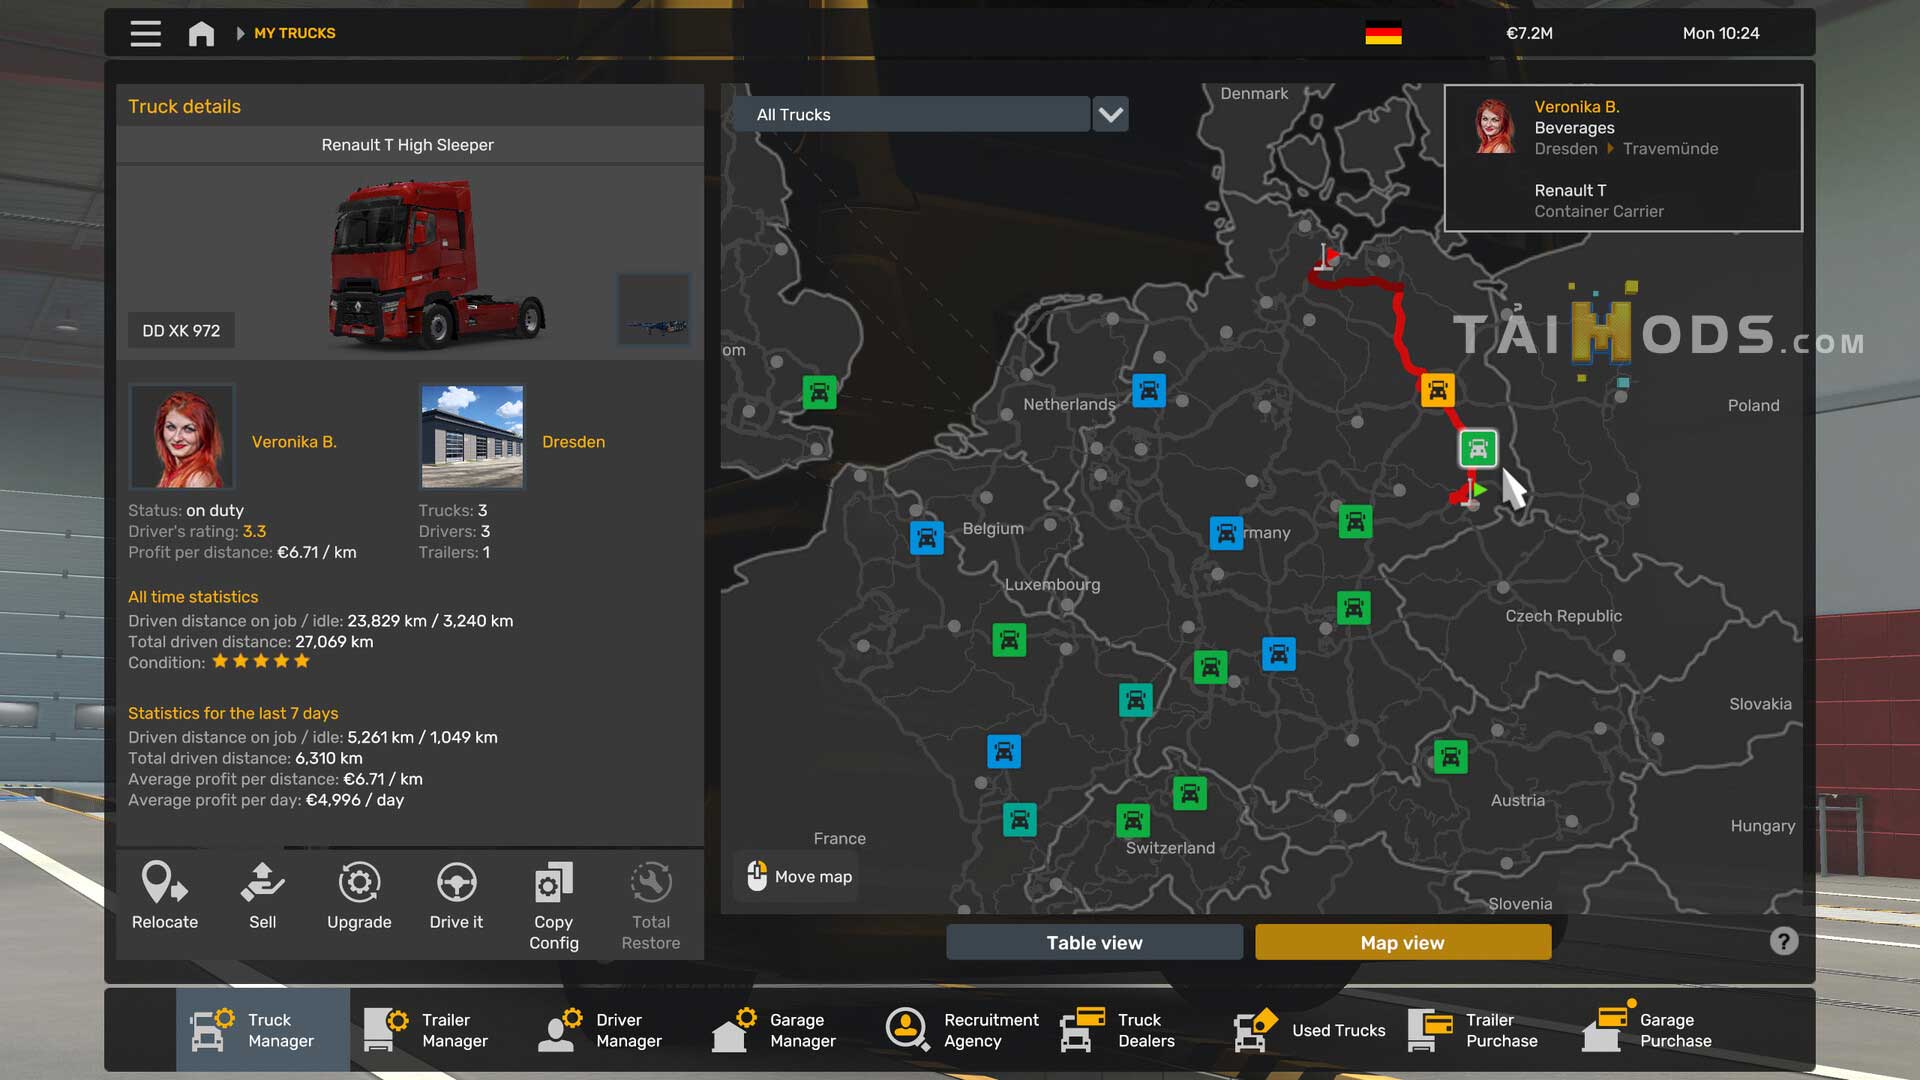The height and width of the screenshot is (1080, 1920).
Task: Click the German flag country selector
Action: tap(1383, 33)
